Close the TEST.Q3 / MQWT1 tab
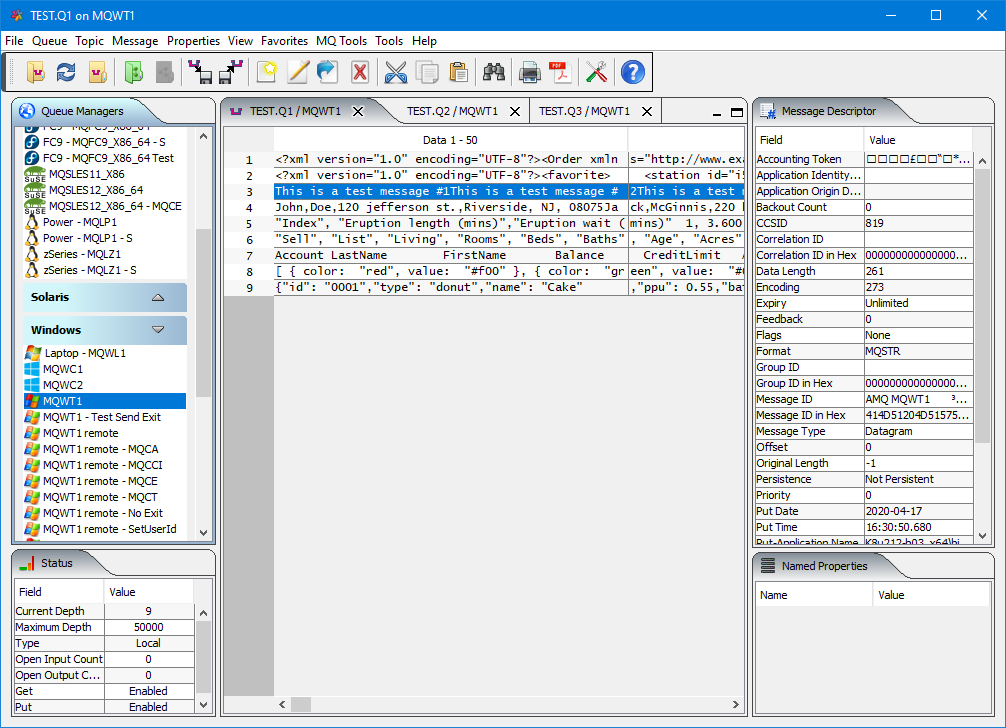Viewport: 1006px width, 728px height. click(647, 112)
